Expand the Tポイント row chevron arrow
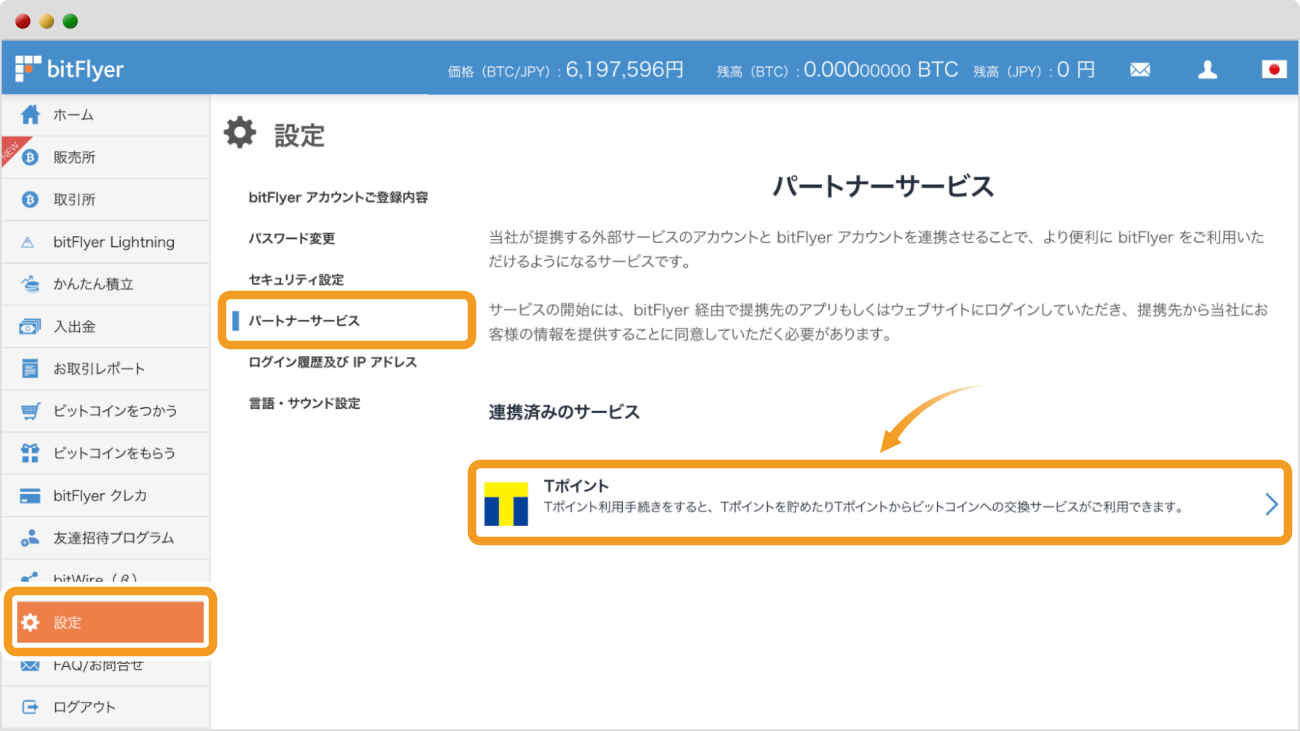 pos(1271,504)
